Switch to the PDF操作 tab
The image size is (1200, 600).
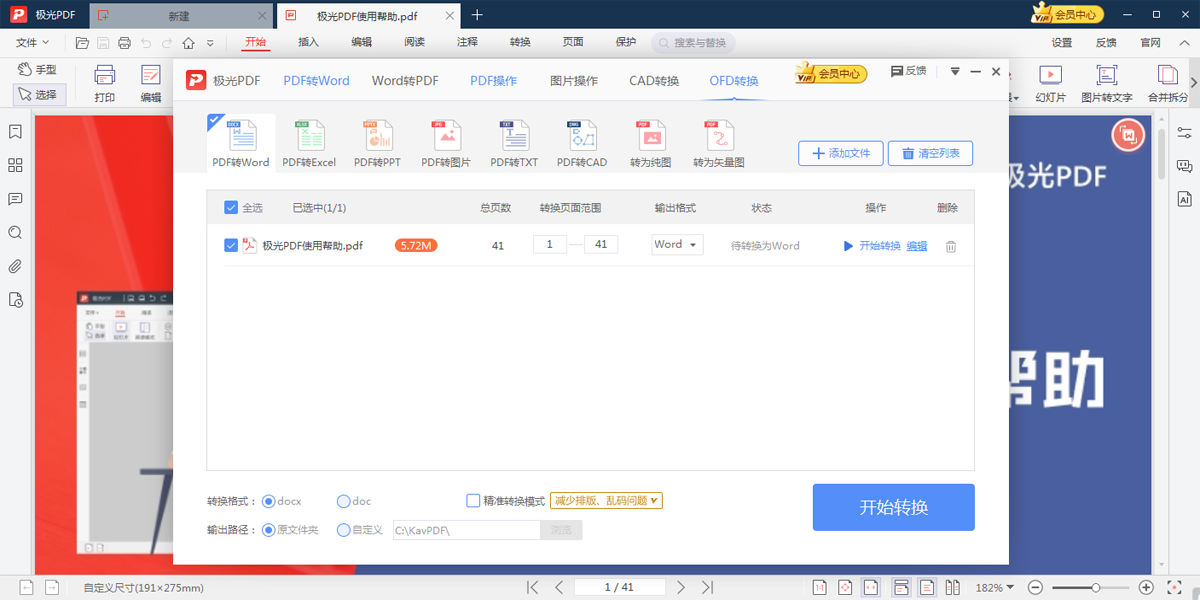tap(494, 81)
